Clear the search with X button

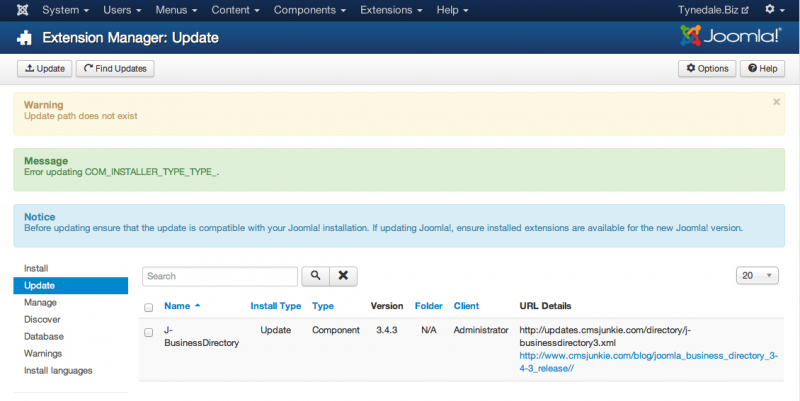point(343,276)
